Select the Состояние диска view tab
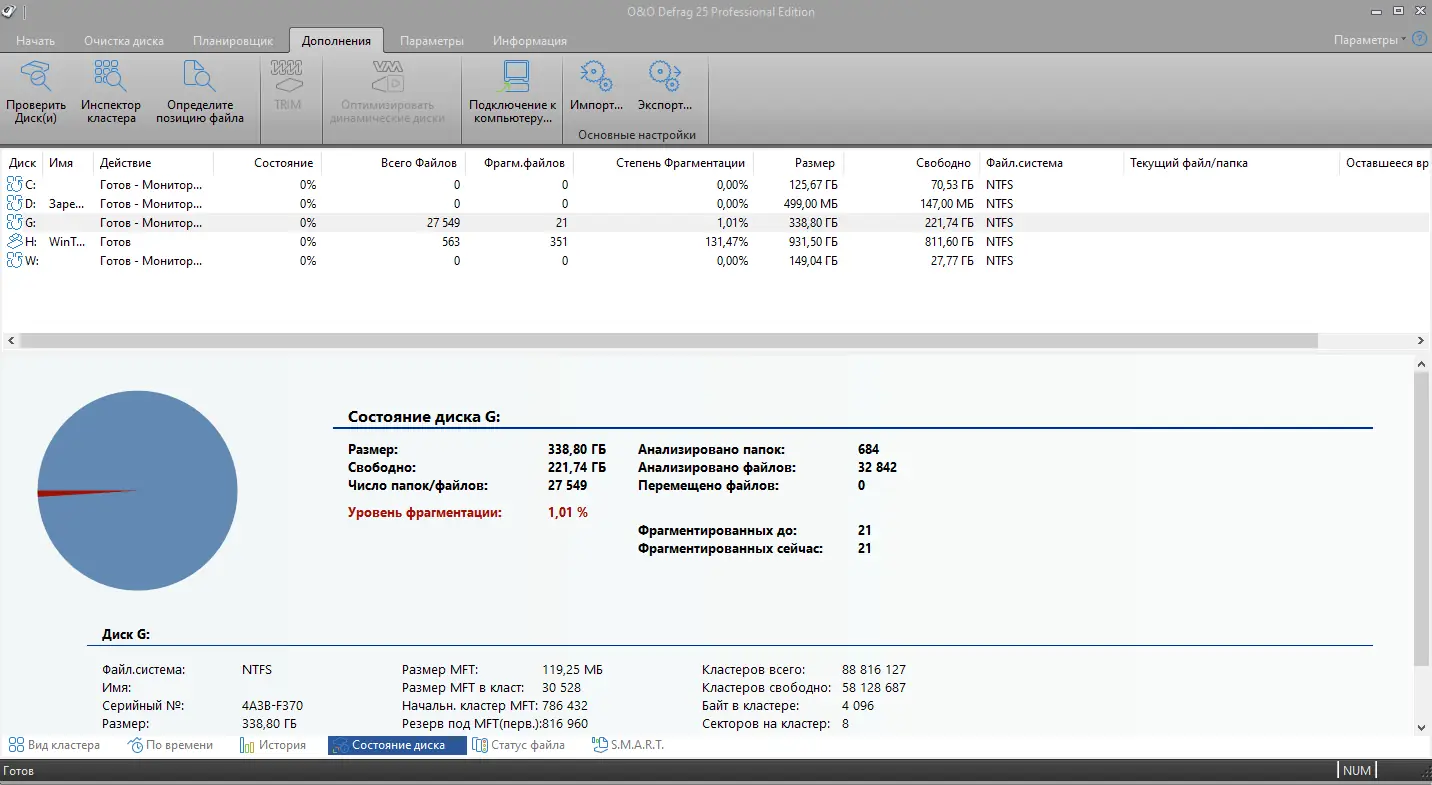 [x=397, y=745]
